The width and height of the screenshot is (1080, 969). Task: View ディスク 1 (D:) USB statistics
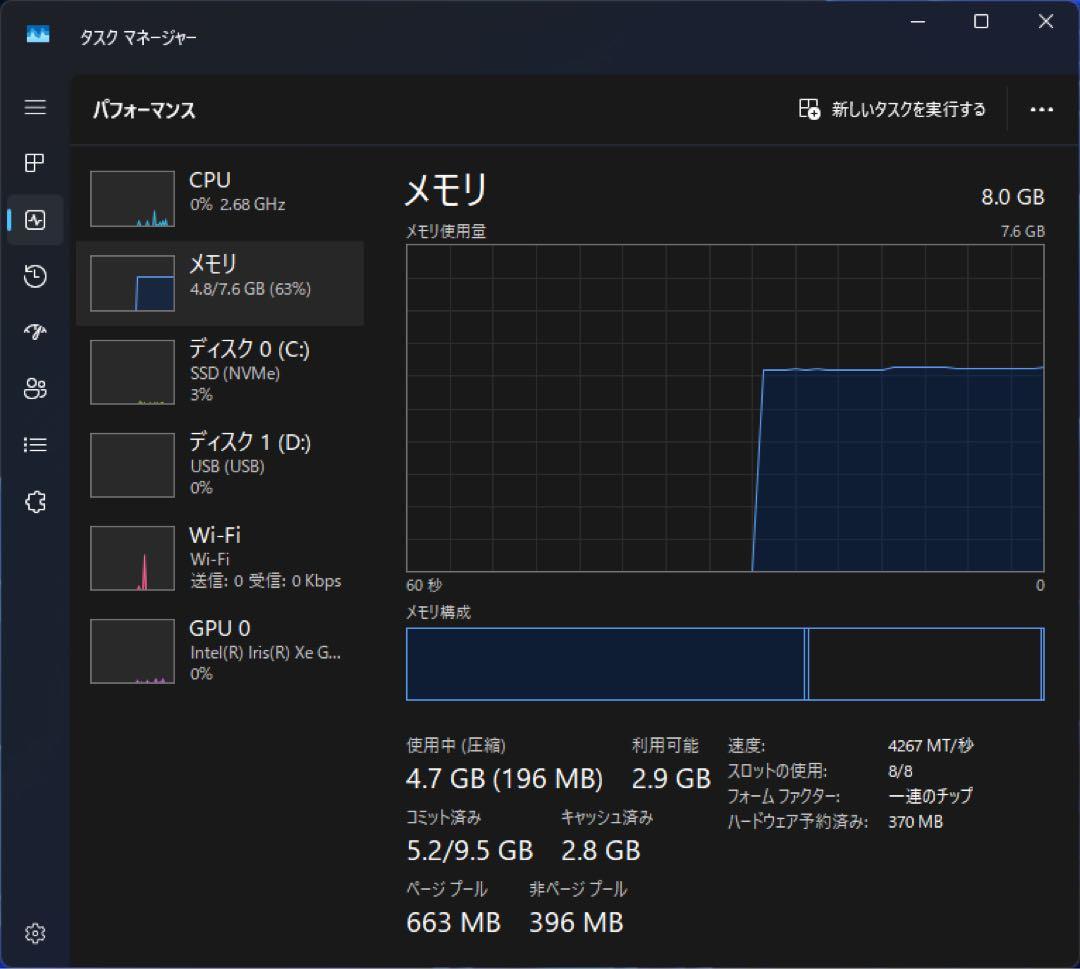tap(220, 464)
